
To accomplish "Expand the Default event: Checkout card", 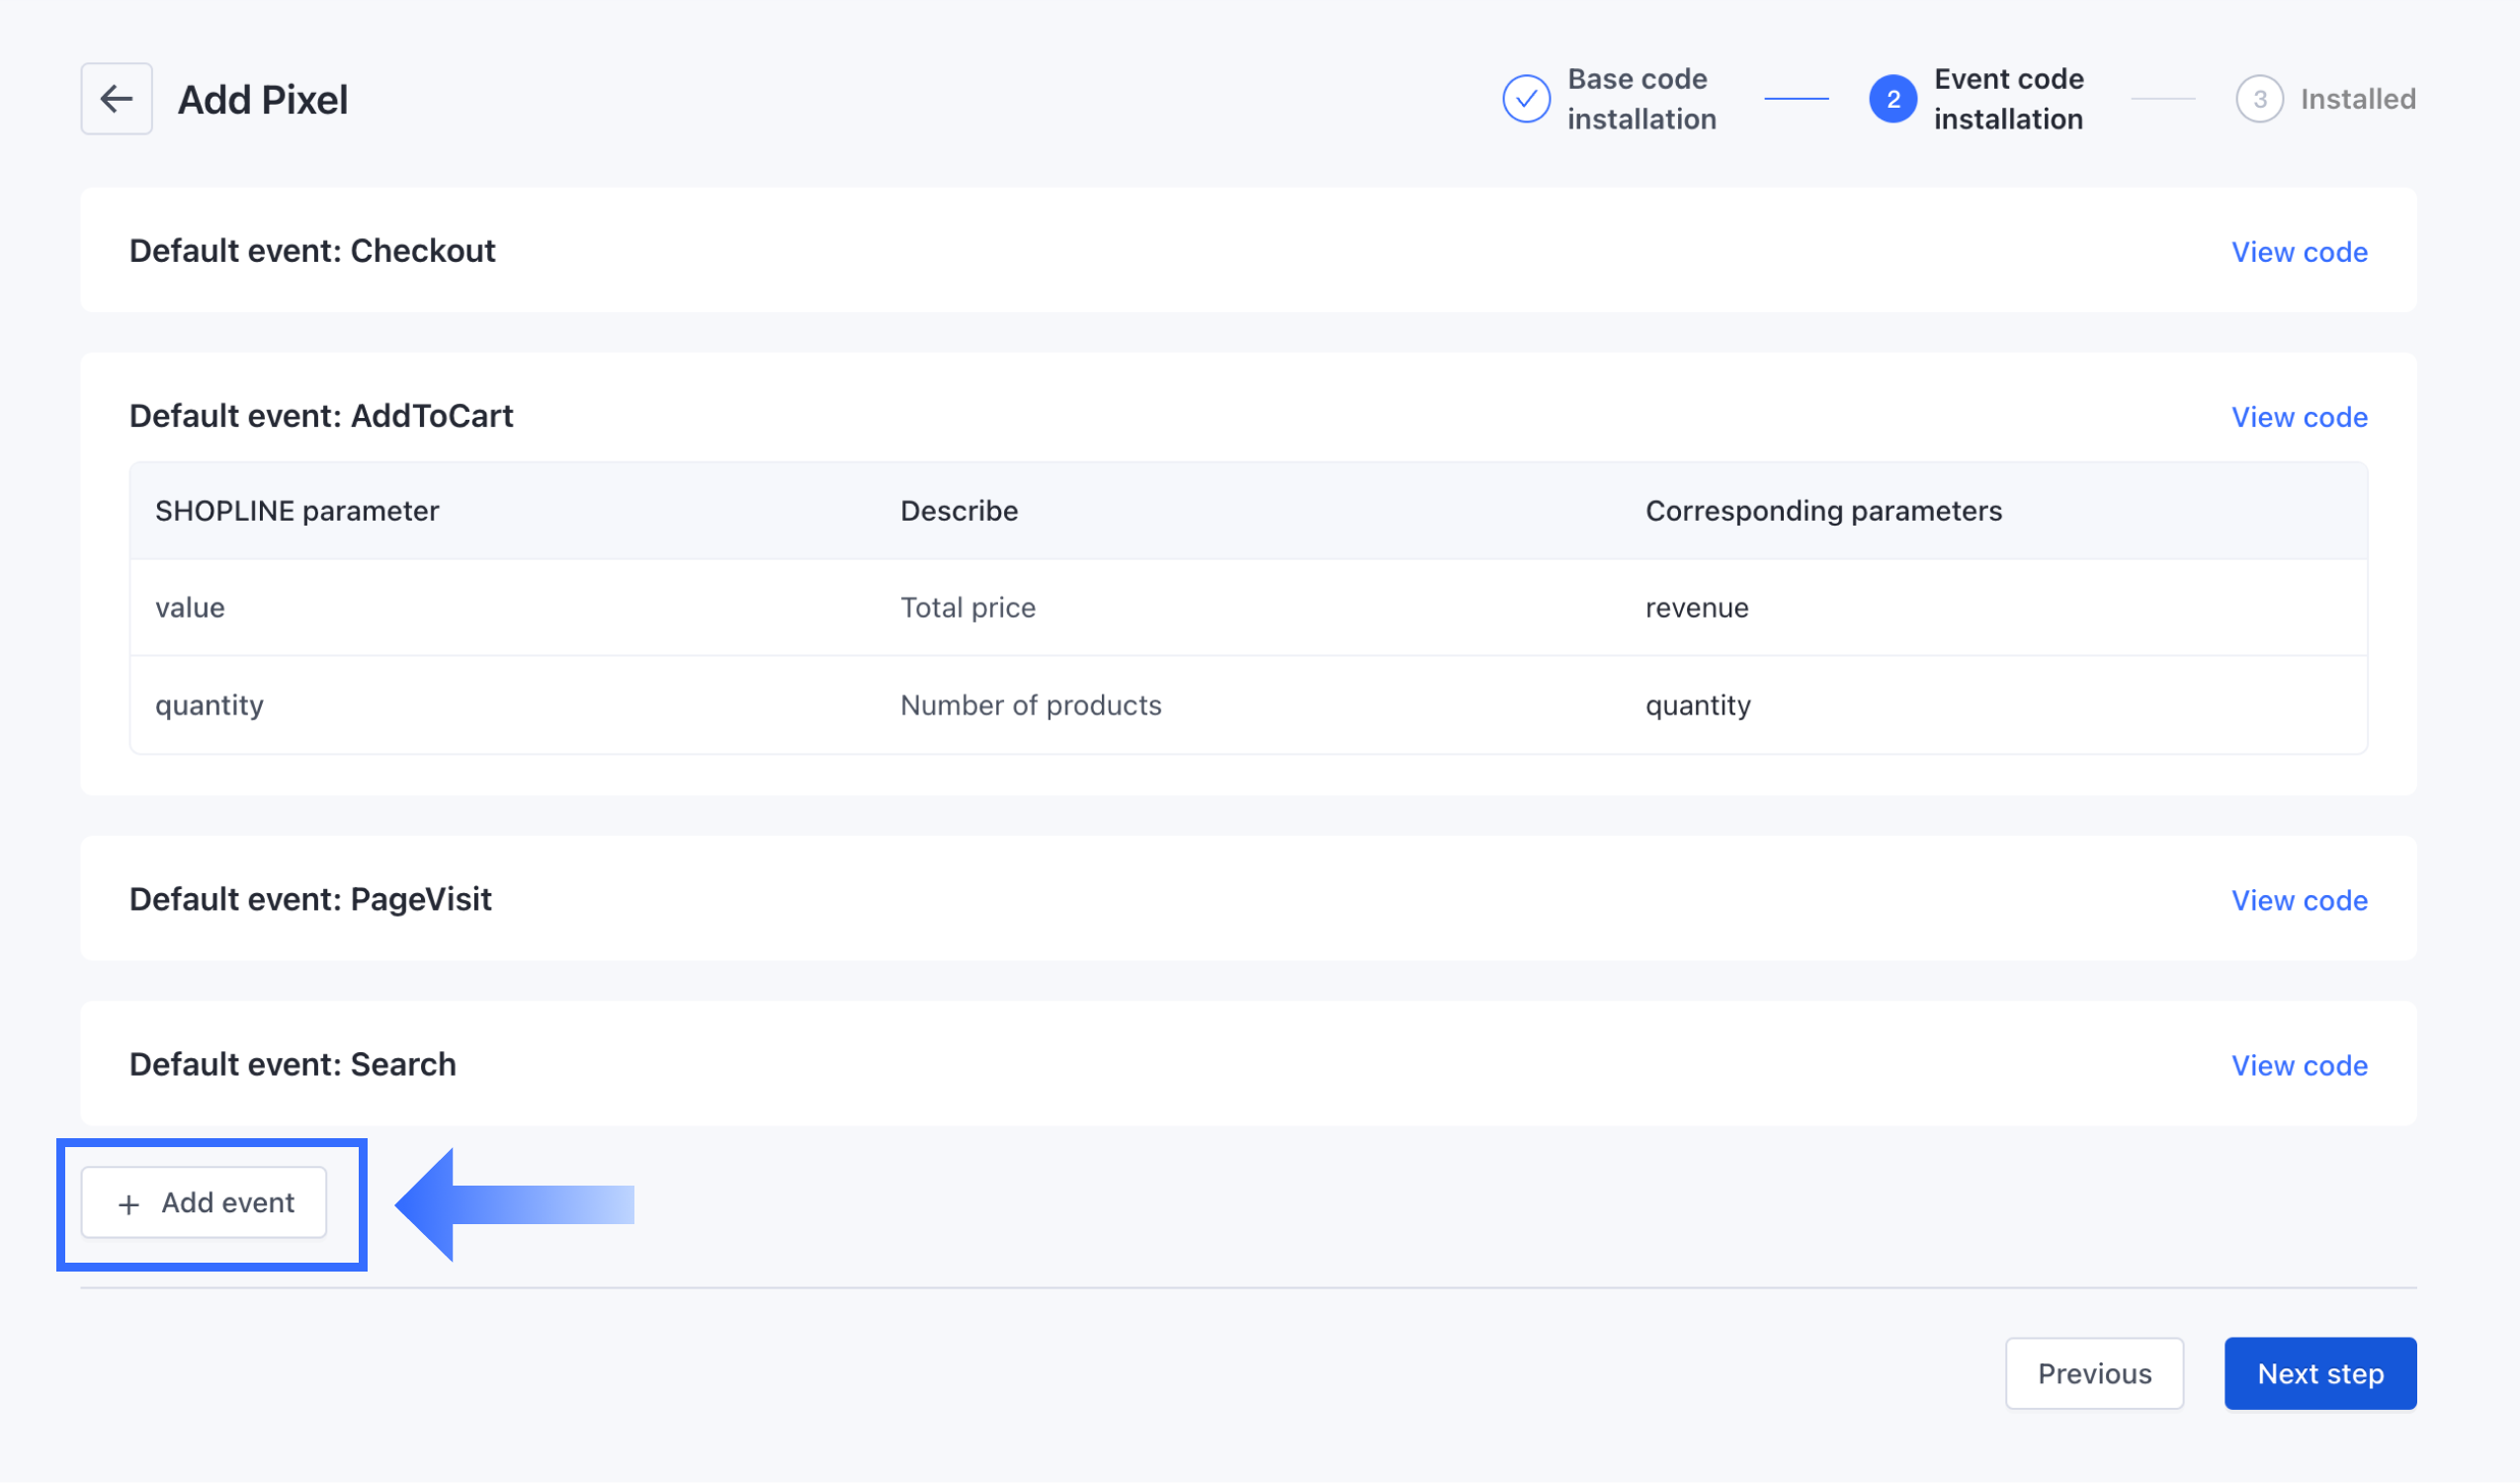I will 312,251.
